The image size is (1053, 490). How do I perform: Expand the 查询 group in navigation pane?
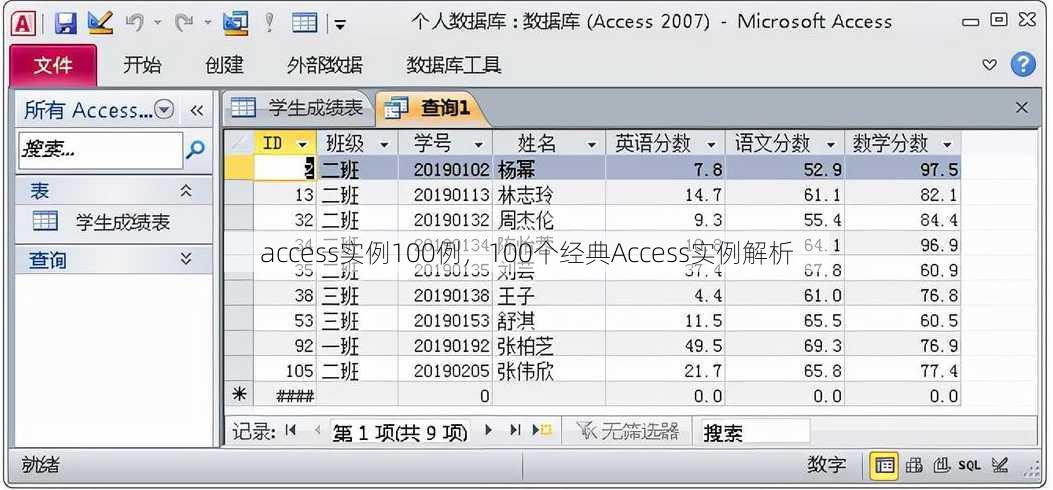click(x=187, y=259)
